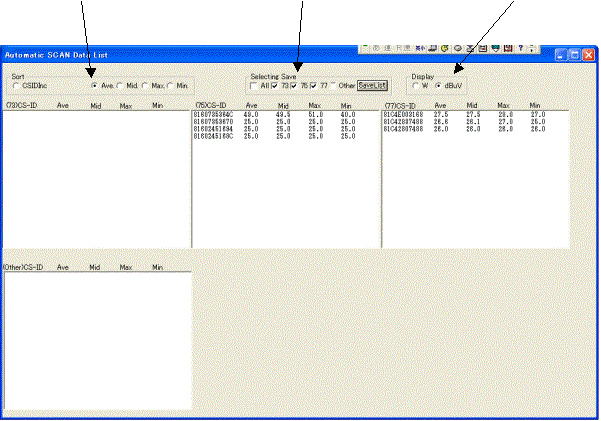Select dBuV display radio button
Image resolution: width=601 pixels, height=421 pixels.
click(x=439, y=86)
